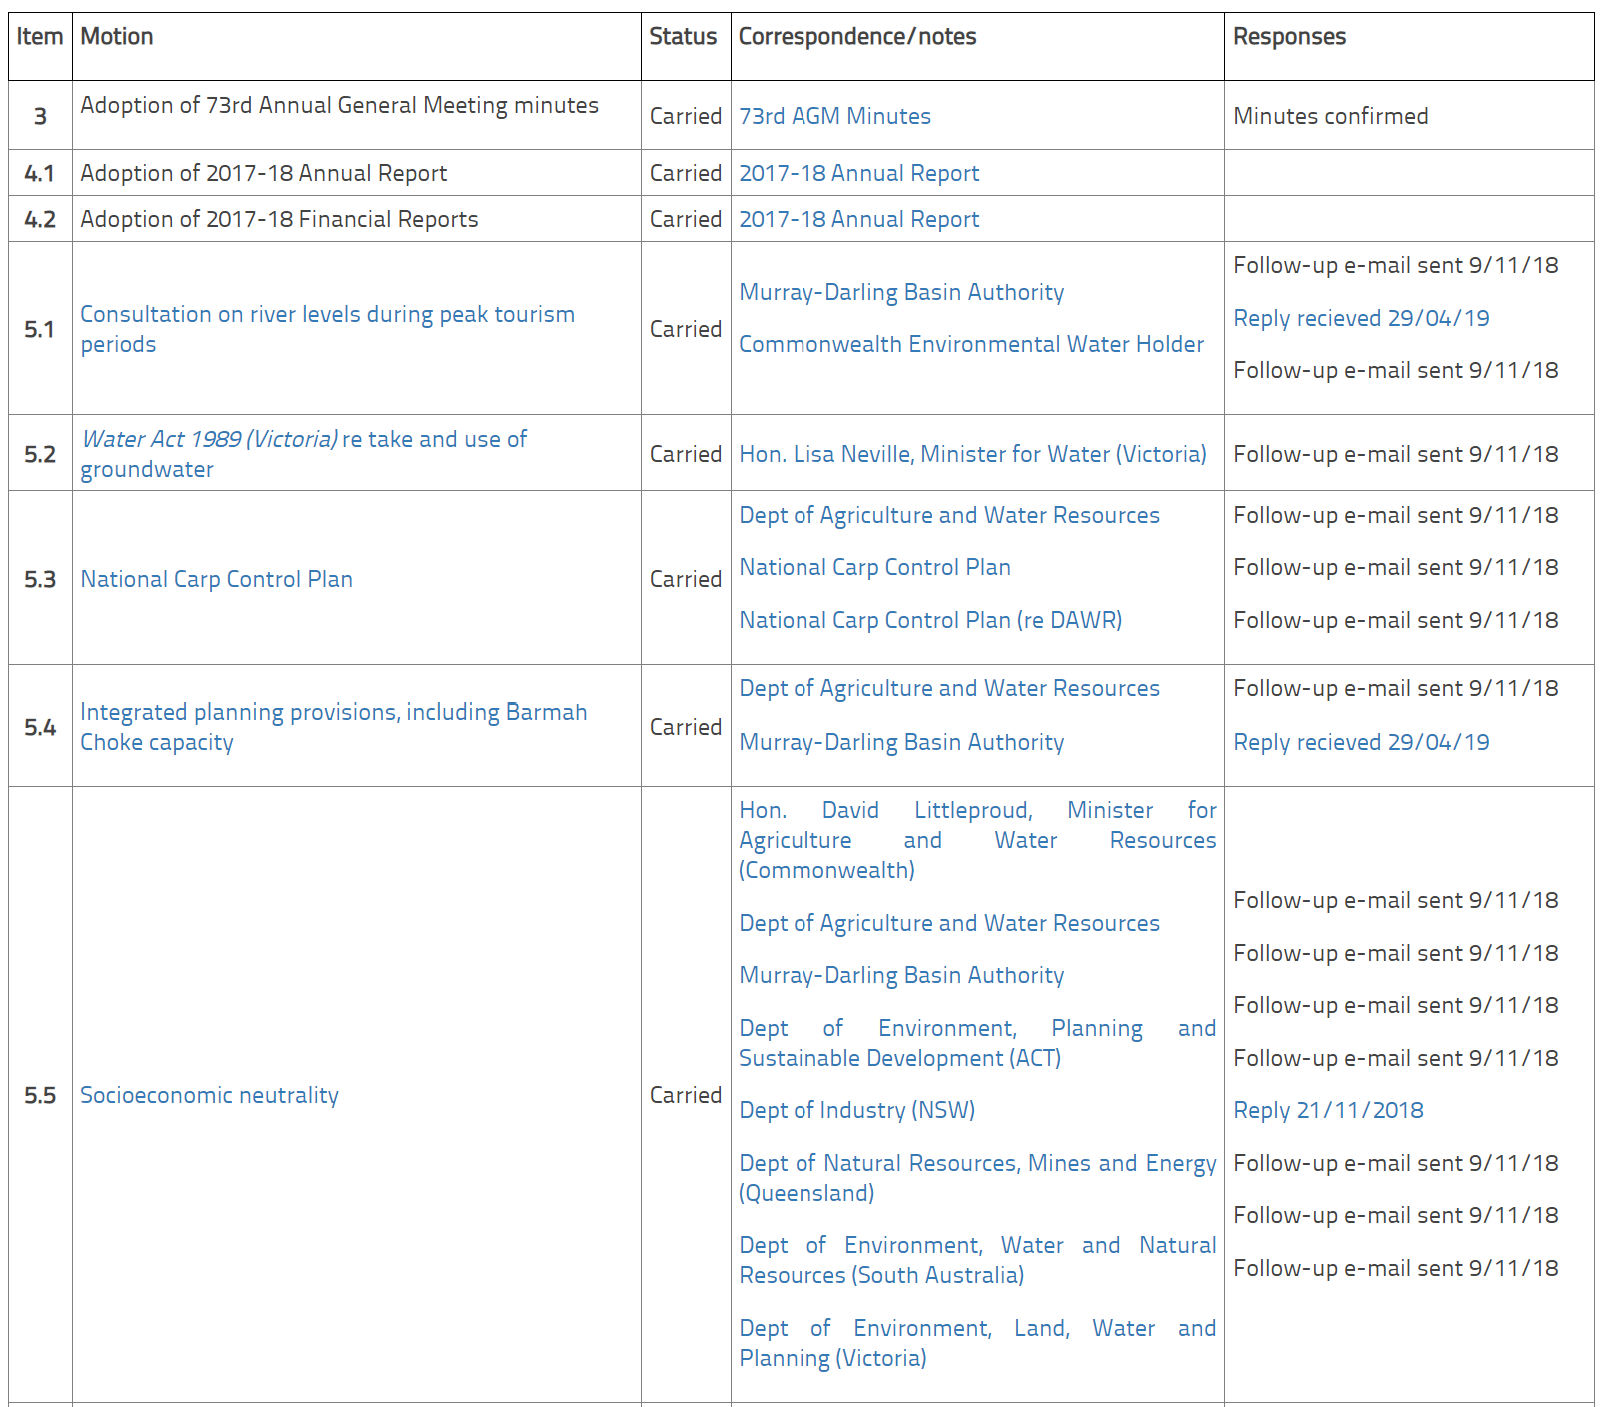Screen dimensions: 1605x1407
Task: Open Dept of Industry (NSW) link
Action: point(857,1110)
